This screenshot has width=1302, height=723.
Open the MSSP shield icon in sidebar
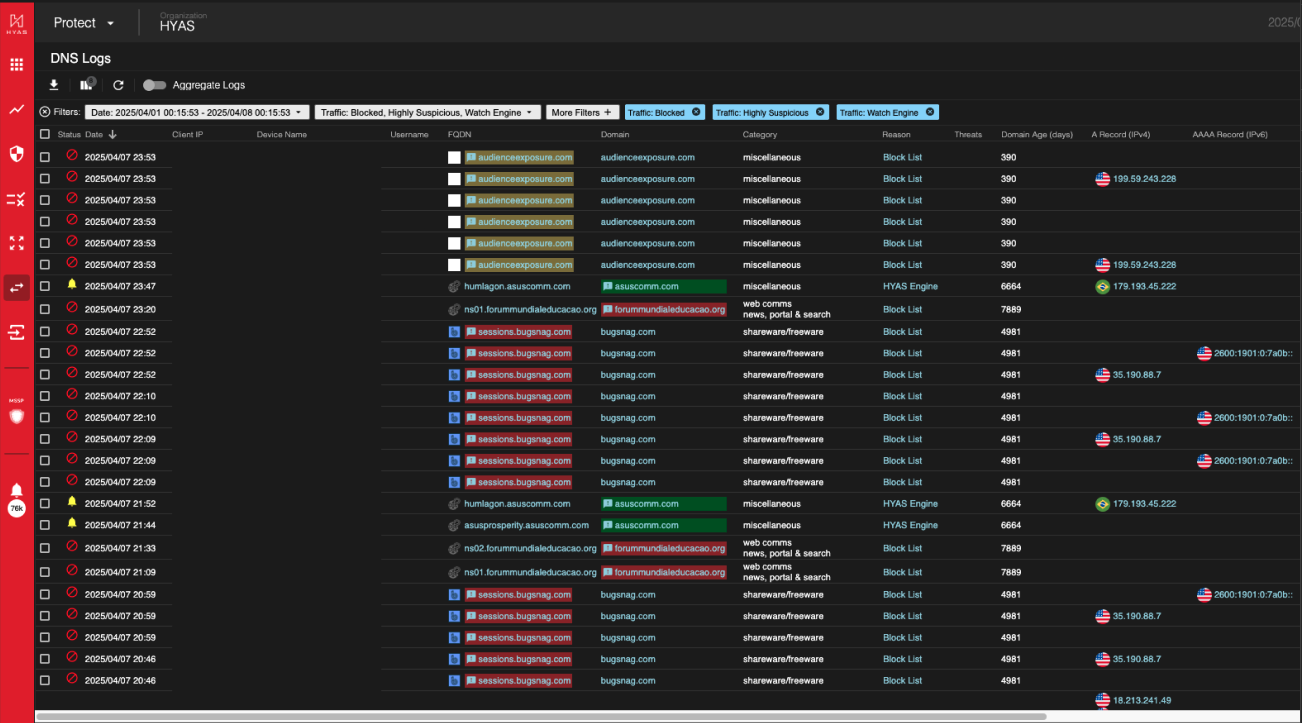(x=15, y=416)
